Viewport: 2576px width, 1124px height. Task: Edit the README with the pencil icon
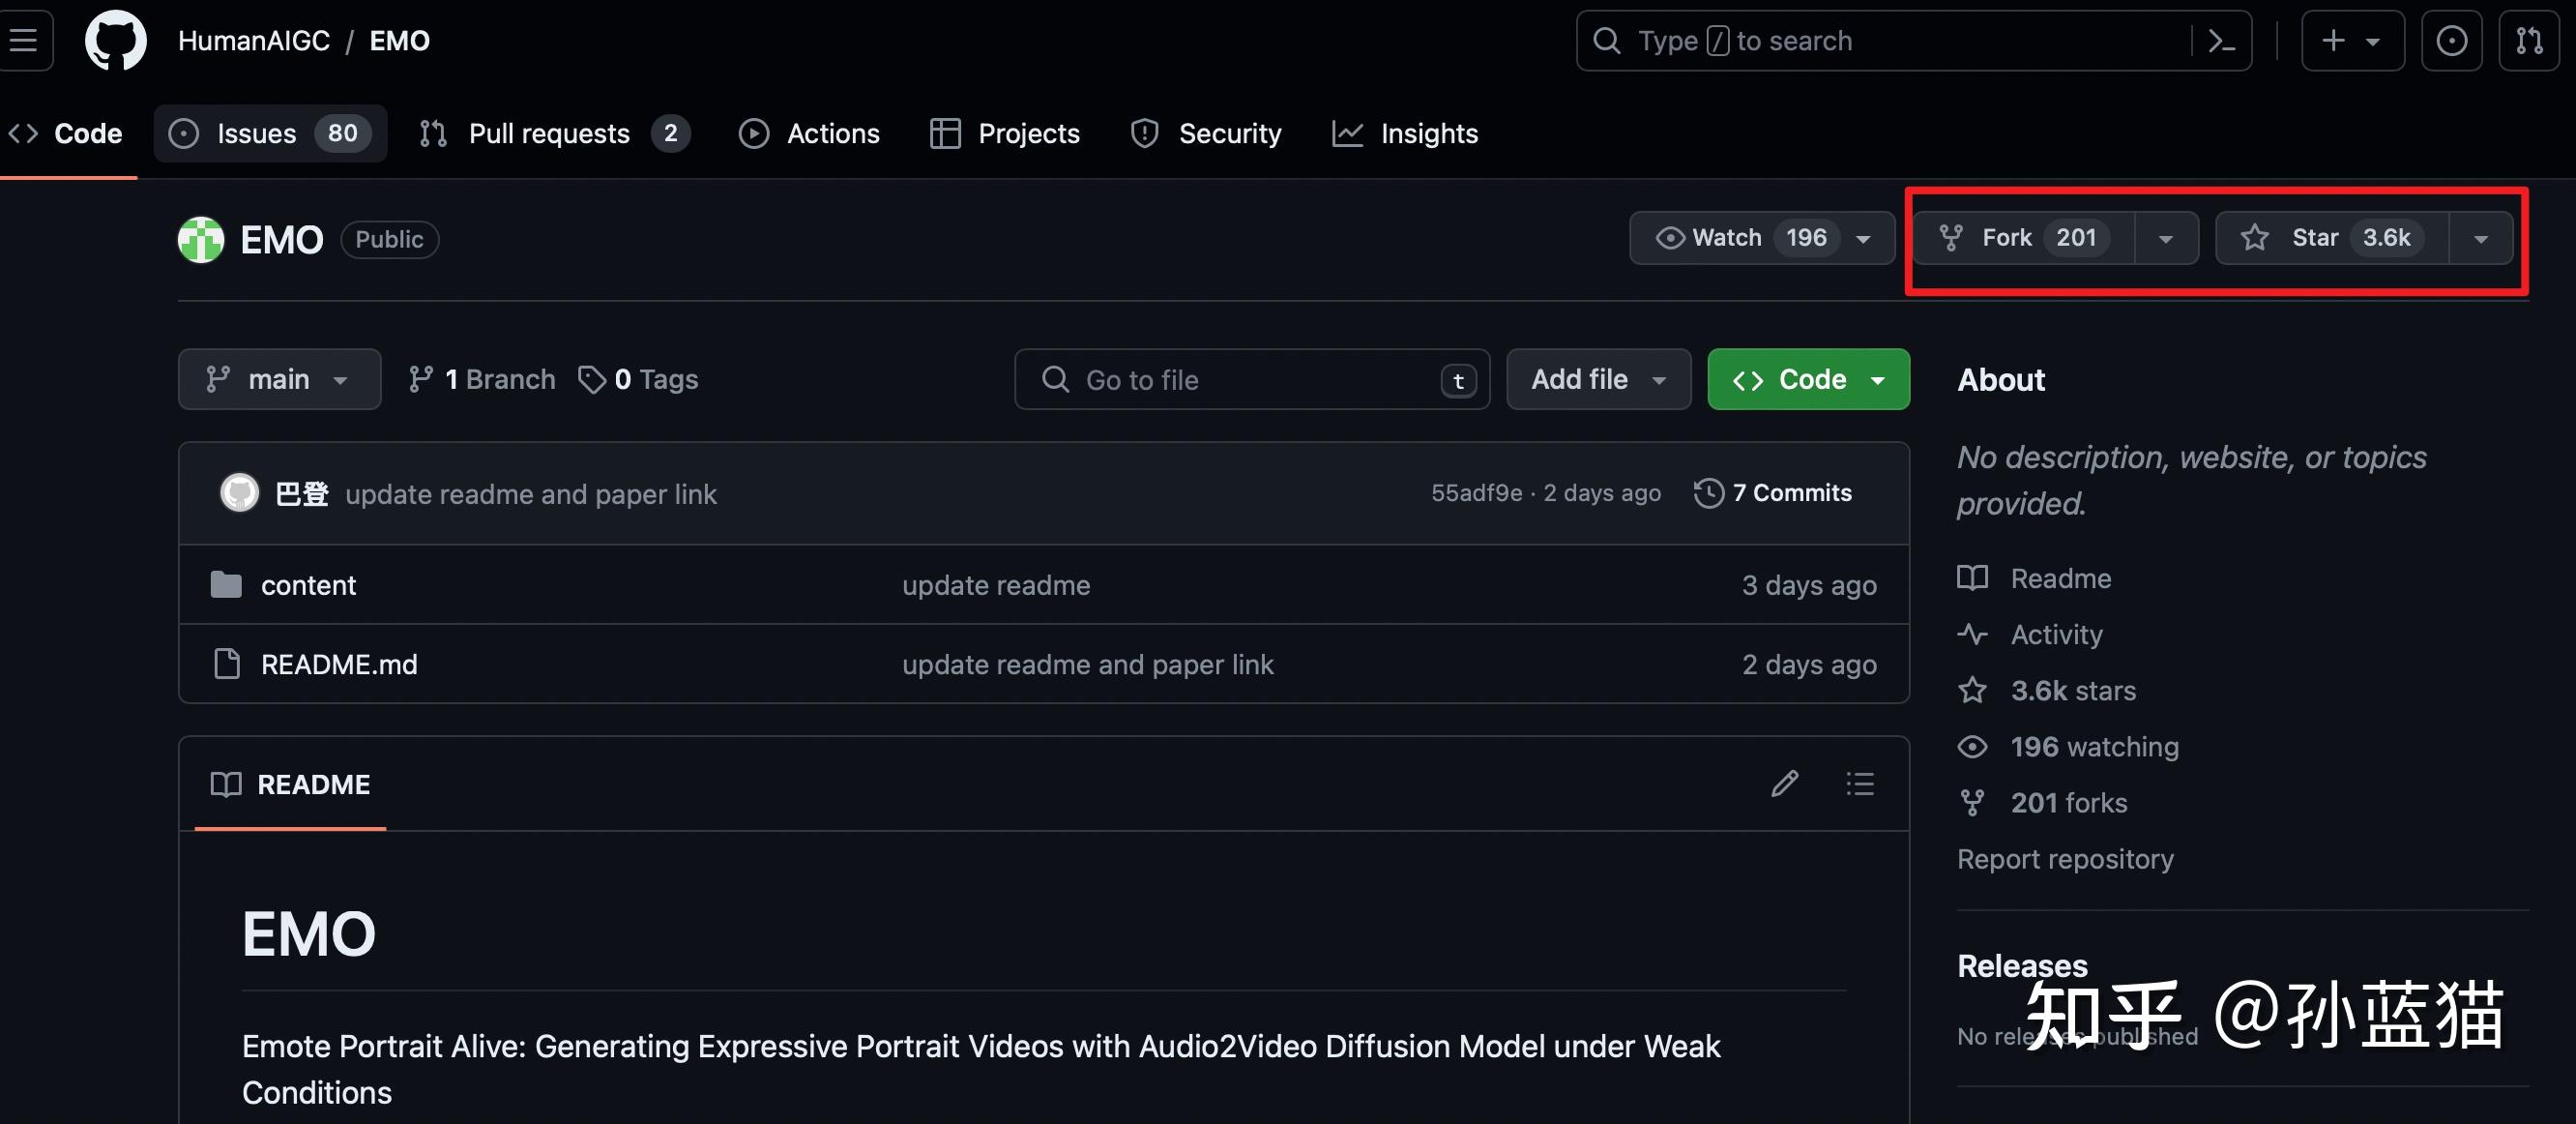(x=1785, y=784)
